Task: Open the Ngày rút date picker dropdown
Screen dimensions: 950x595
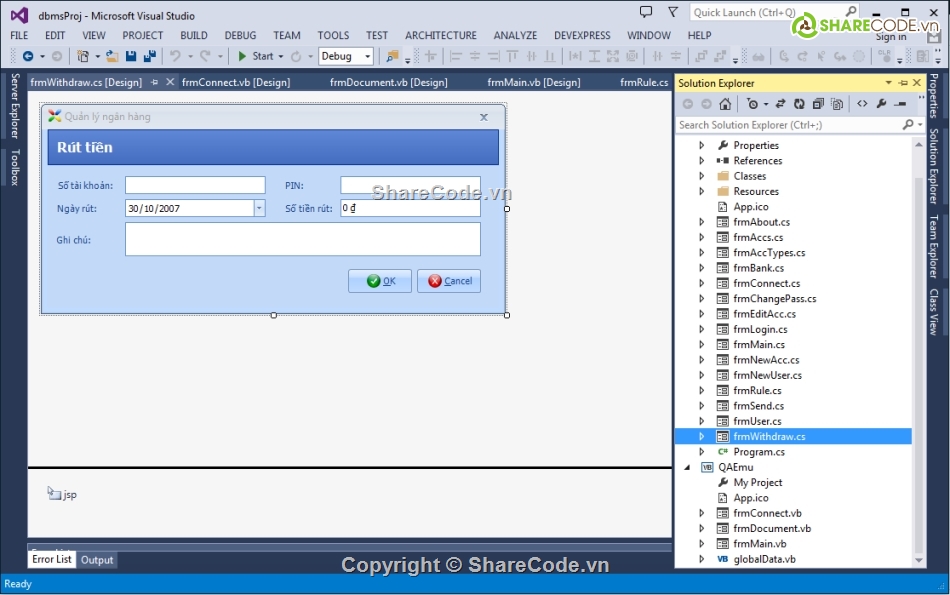Action: click(x=259, y=208)
